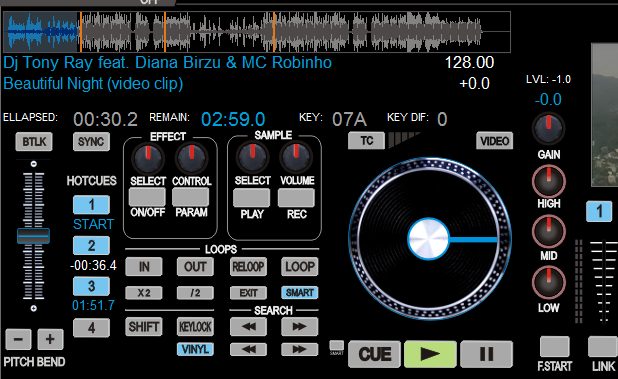The width and height of the screenshot is (618, 379).
Task: Toggle the VINYL mode button
Action: click(195, 349)
